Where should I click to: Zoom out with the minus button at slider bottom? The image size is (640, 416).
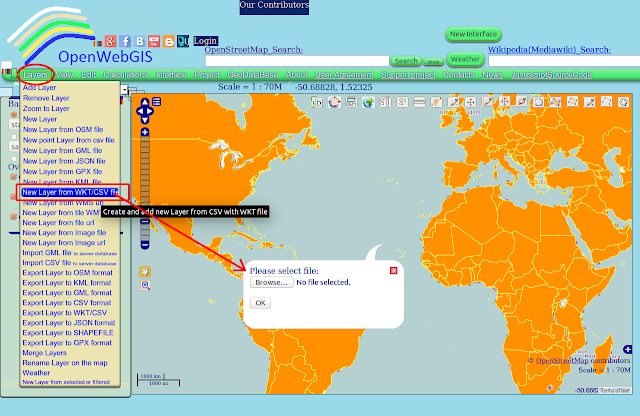[x=145, y=245]
